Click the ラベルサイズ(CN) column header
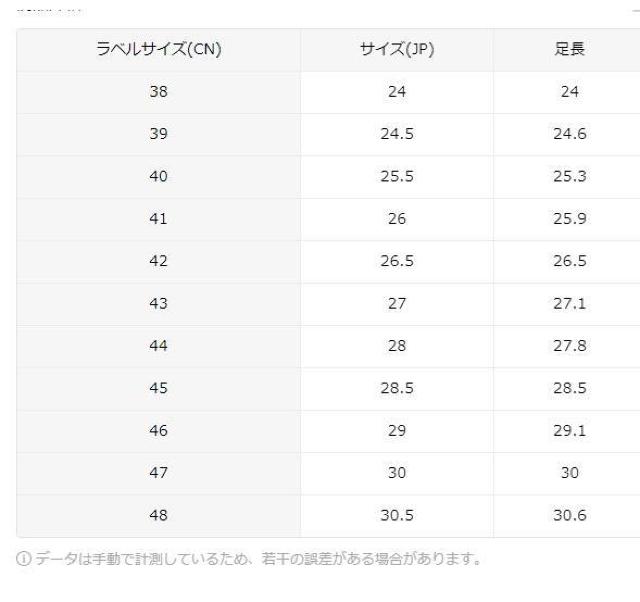 [158, 50]
